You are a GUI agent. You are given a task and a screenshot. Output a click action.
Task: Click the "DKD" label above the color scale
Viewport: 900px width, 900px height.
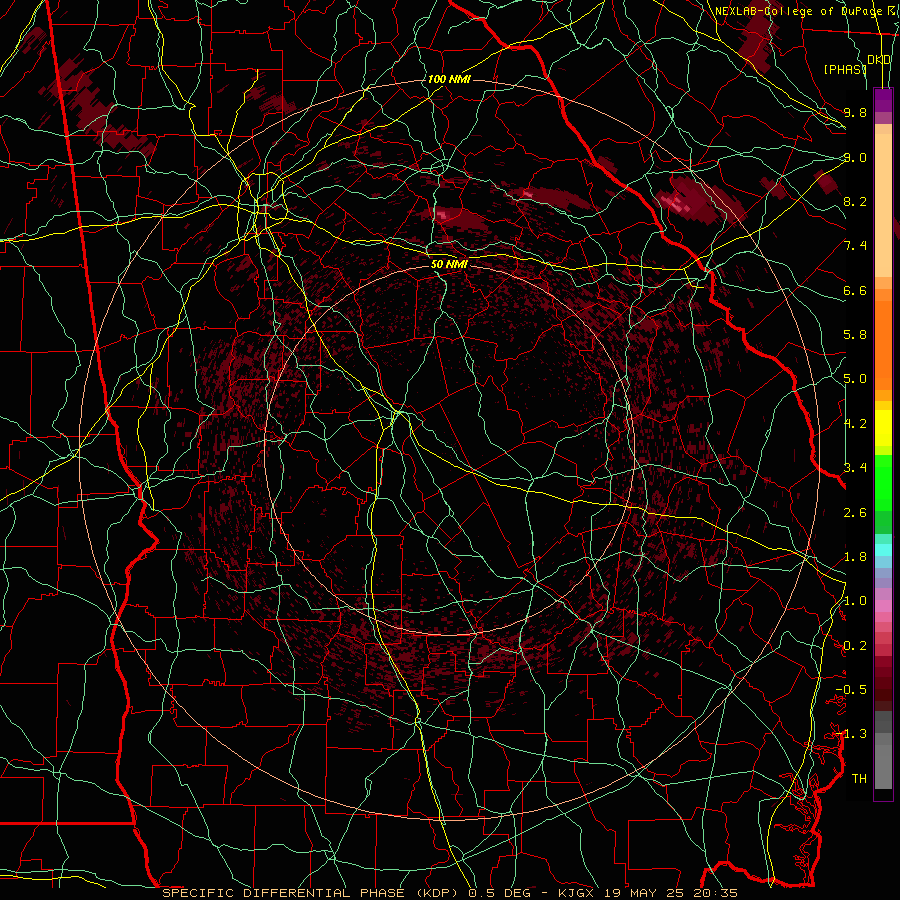tap(879, 60)
